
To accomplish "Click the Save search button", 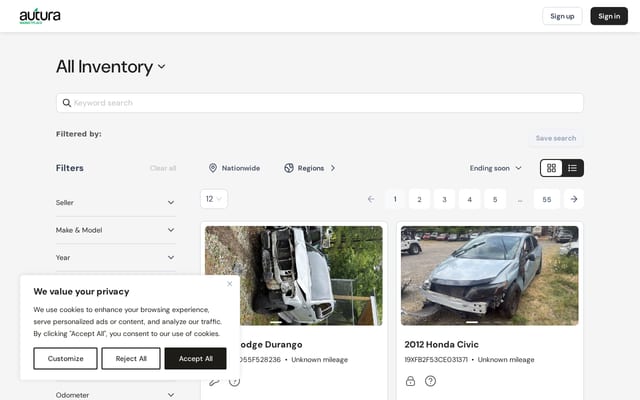I will point(556,138).
